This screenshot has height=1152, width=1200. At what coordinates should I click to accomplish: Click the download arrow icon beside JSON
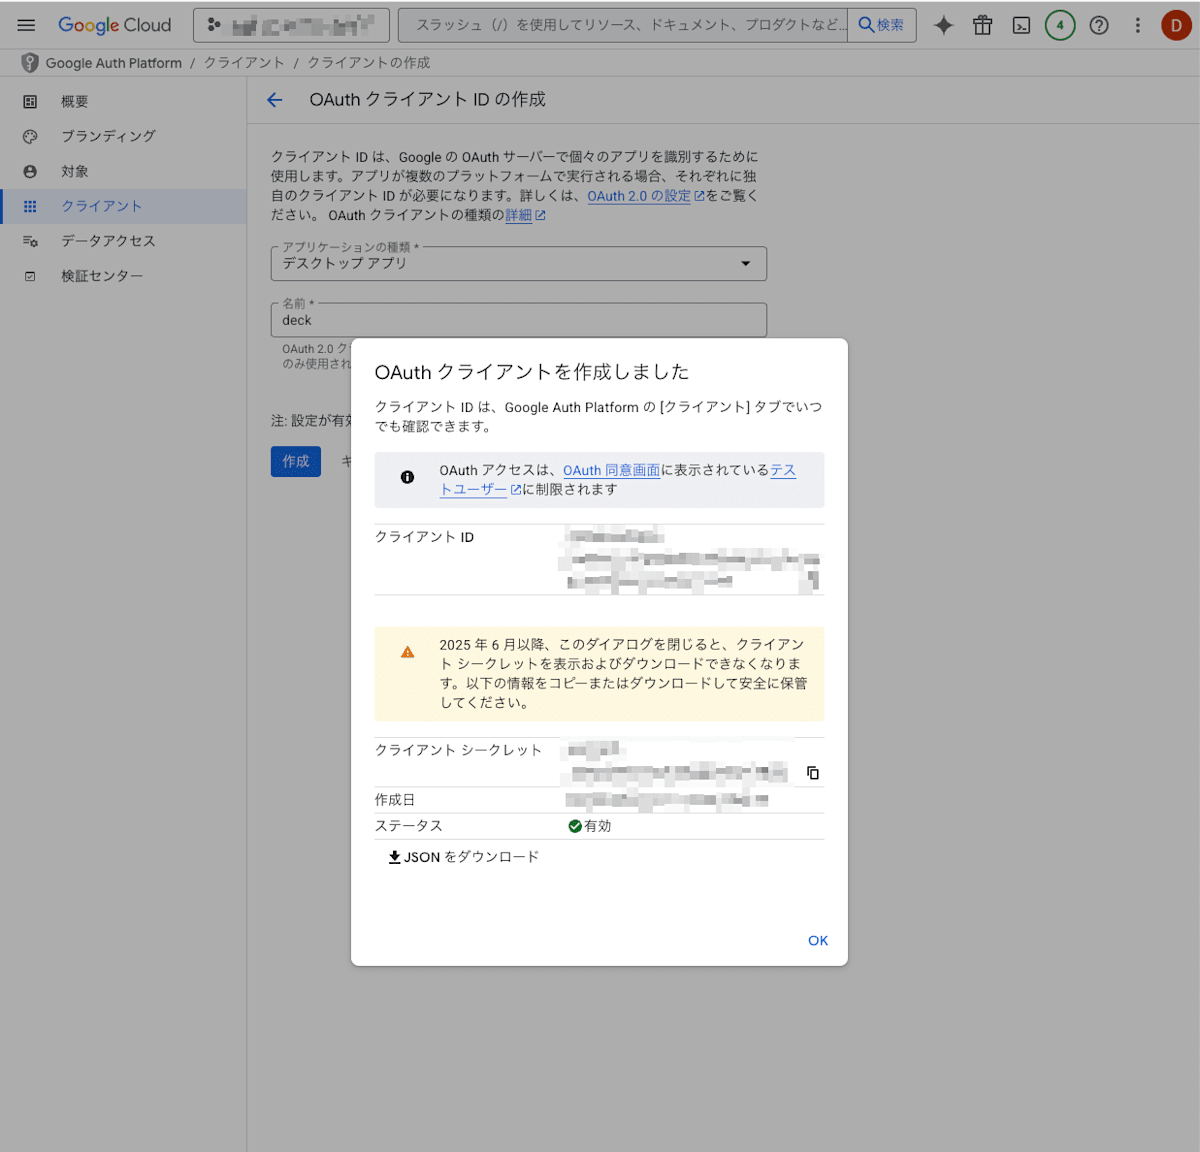394,857
